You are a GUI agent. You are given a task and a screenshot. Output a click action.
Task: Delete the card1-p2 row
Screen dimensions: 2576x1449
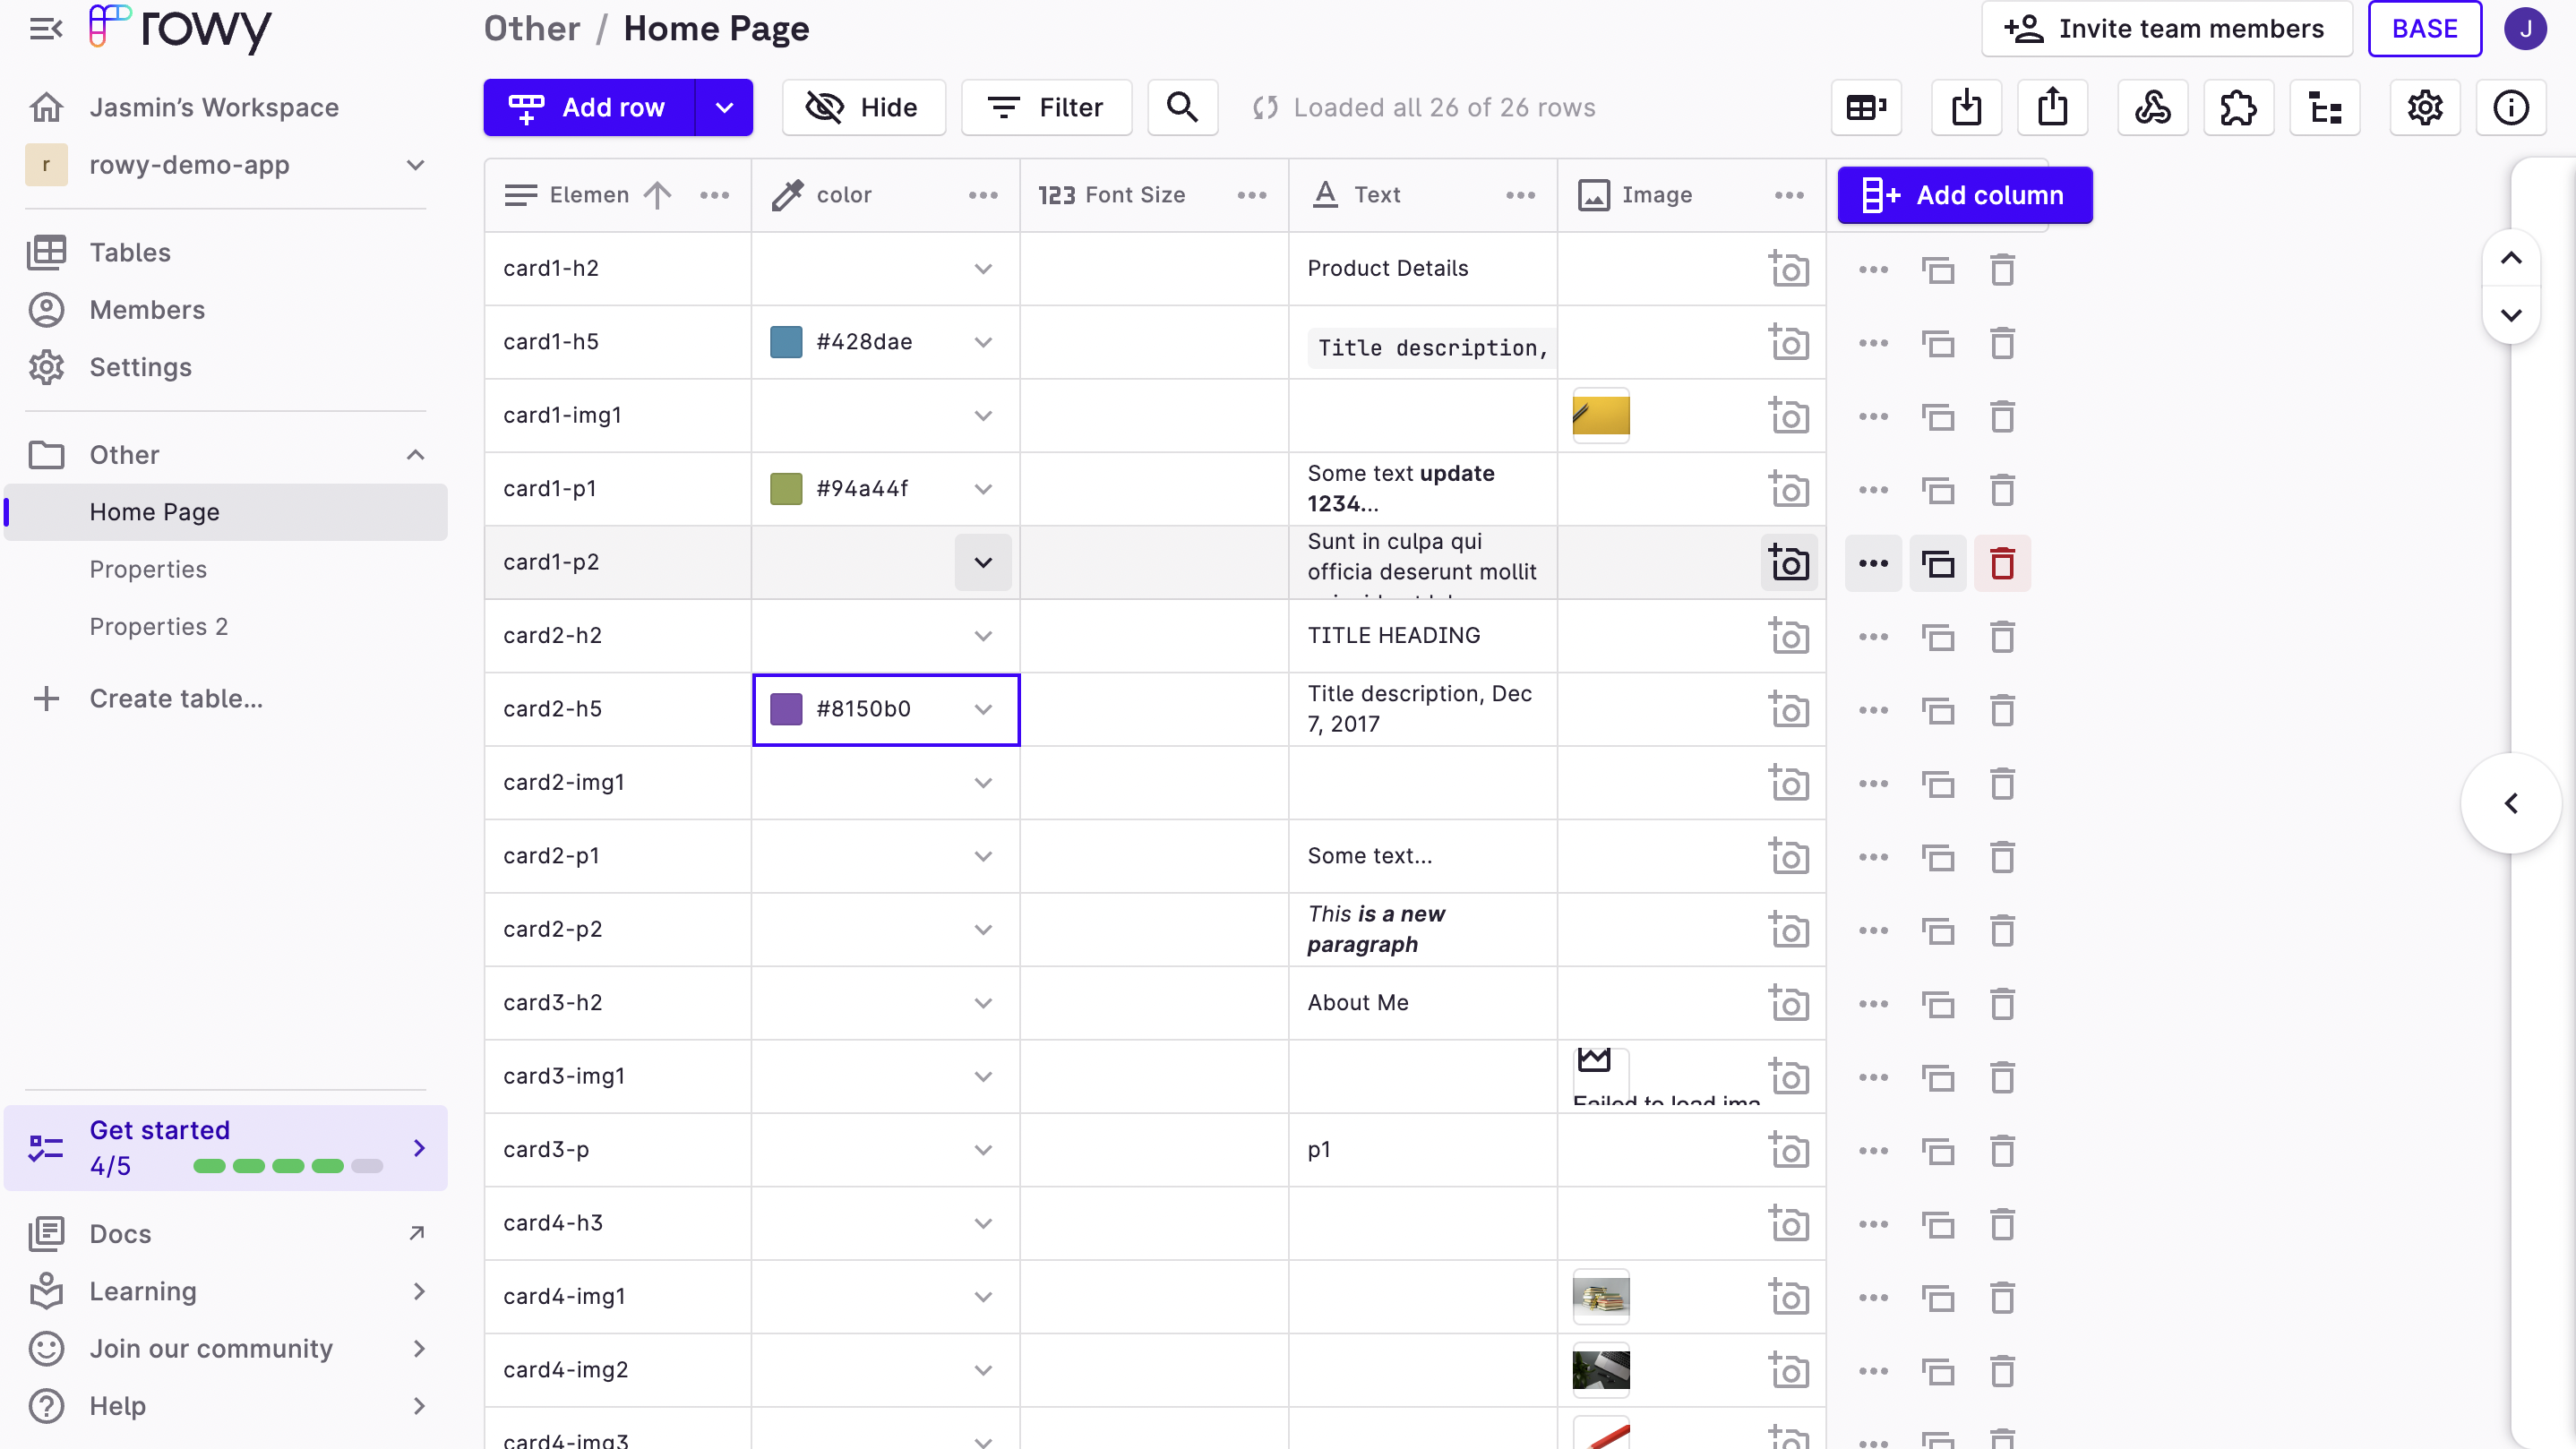click(x=2002, y=563)
